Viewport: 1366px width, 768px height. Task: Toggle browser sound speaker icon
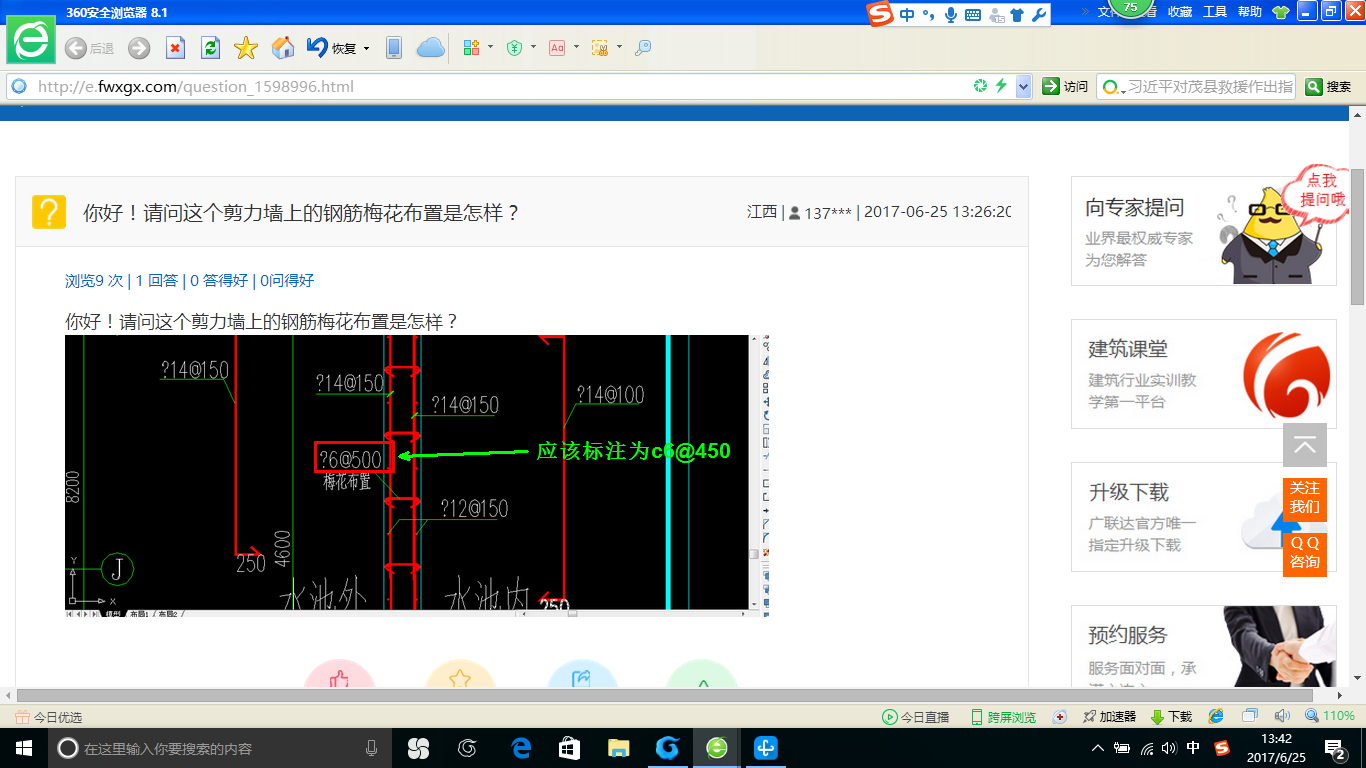(x=1283, y=716)
